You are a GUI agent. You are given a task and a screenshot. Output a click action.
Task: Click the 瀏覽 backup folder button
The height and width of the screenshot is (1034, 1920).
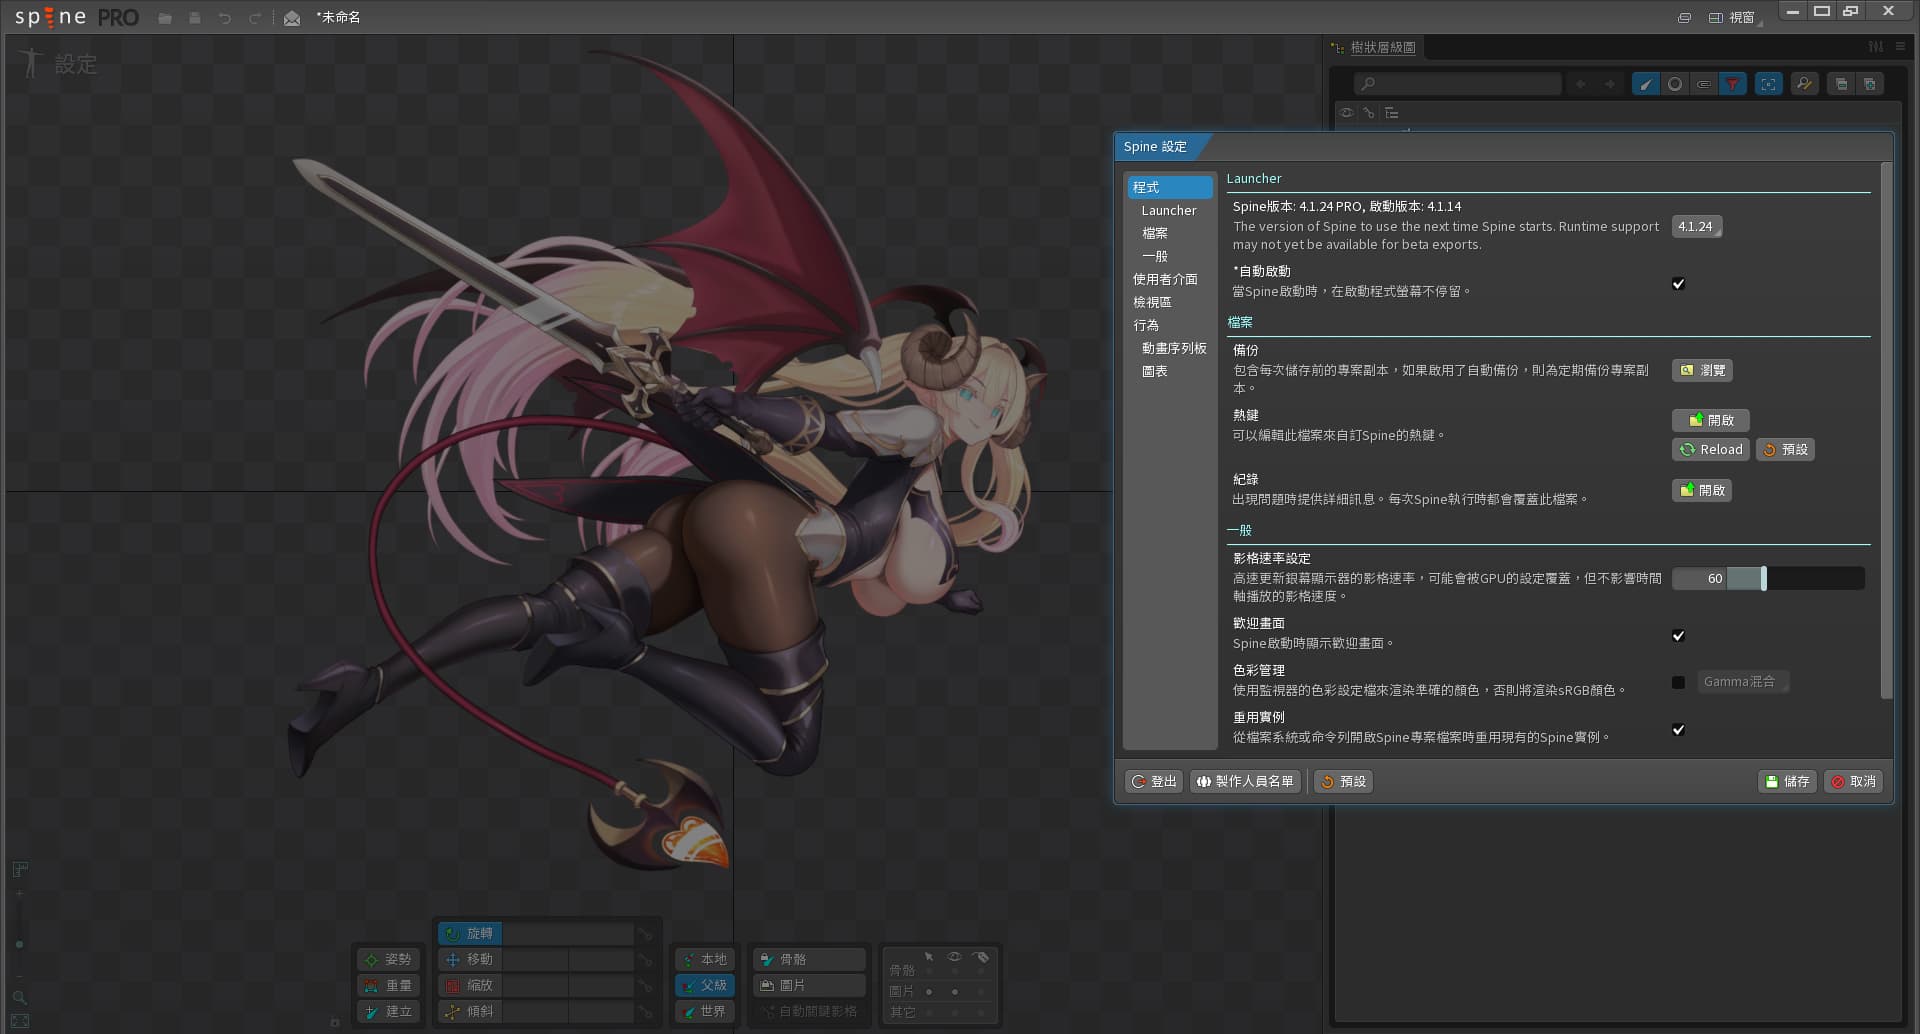(1702, 370)
